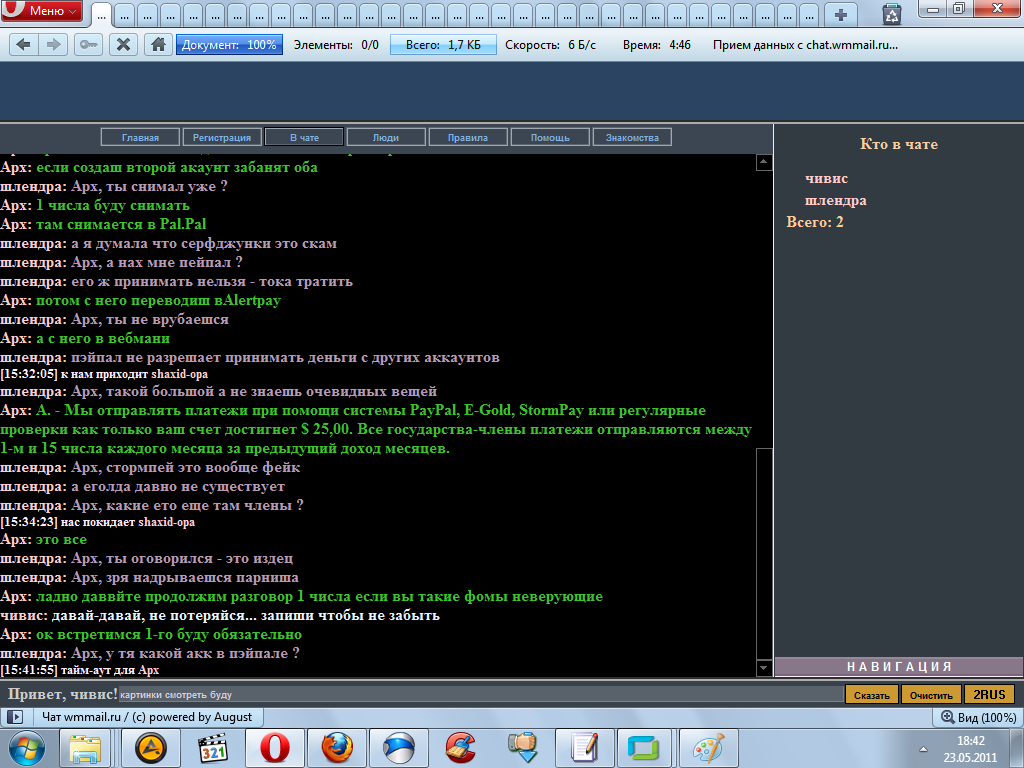Open the download manager taskbar icon
This screenshot has height=768, width=1024.
pyautogui.click(x=522, y=748)
